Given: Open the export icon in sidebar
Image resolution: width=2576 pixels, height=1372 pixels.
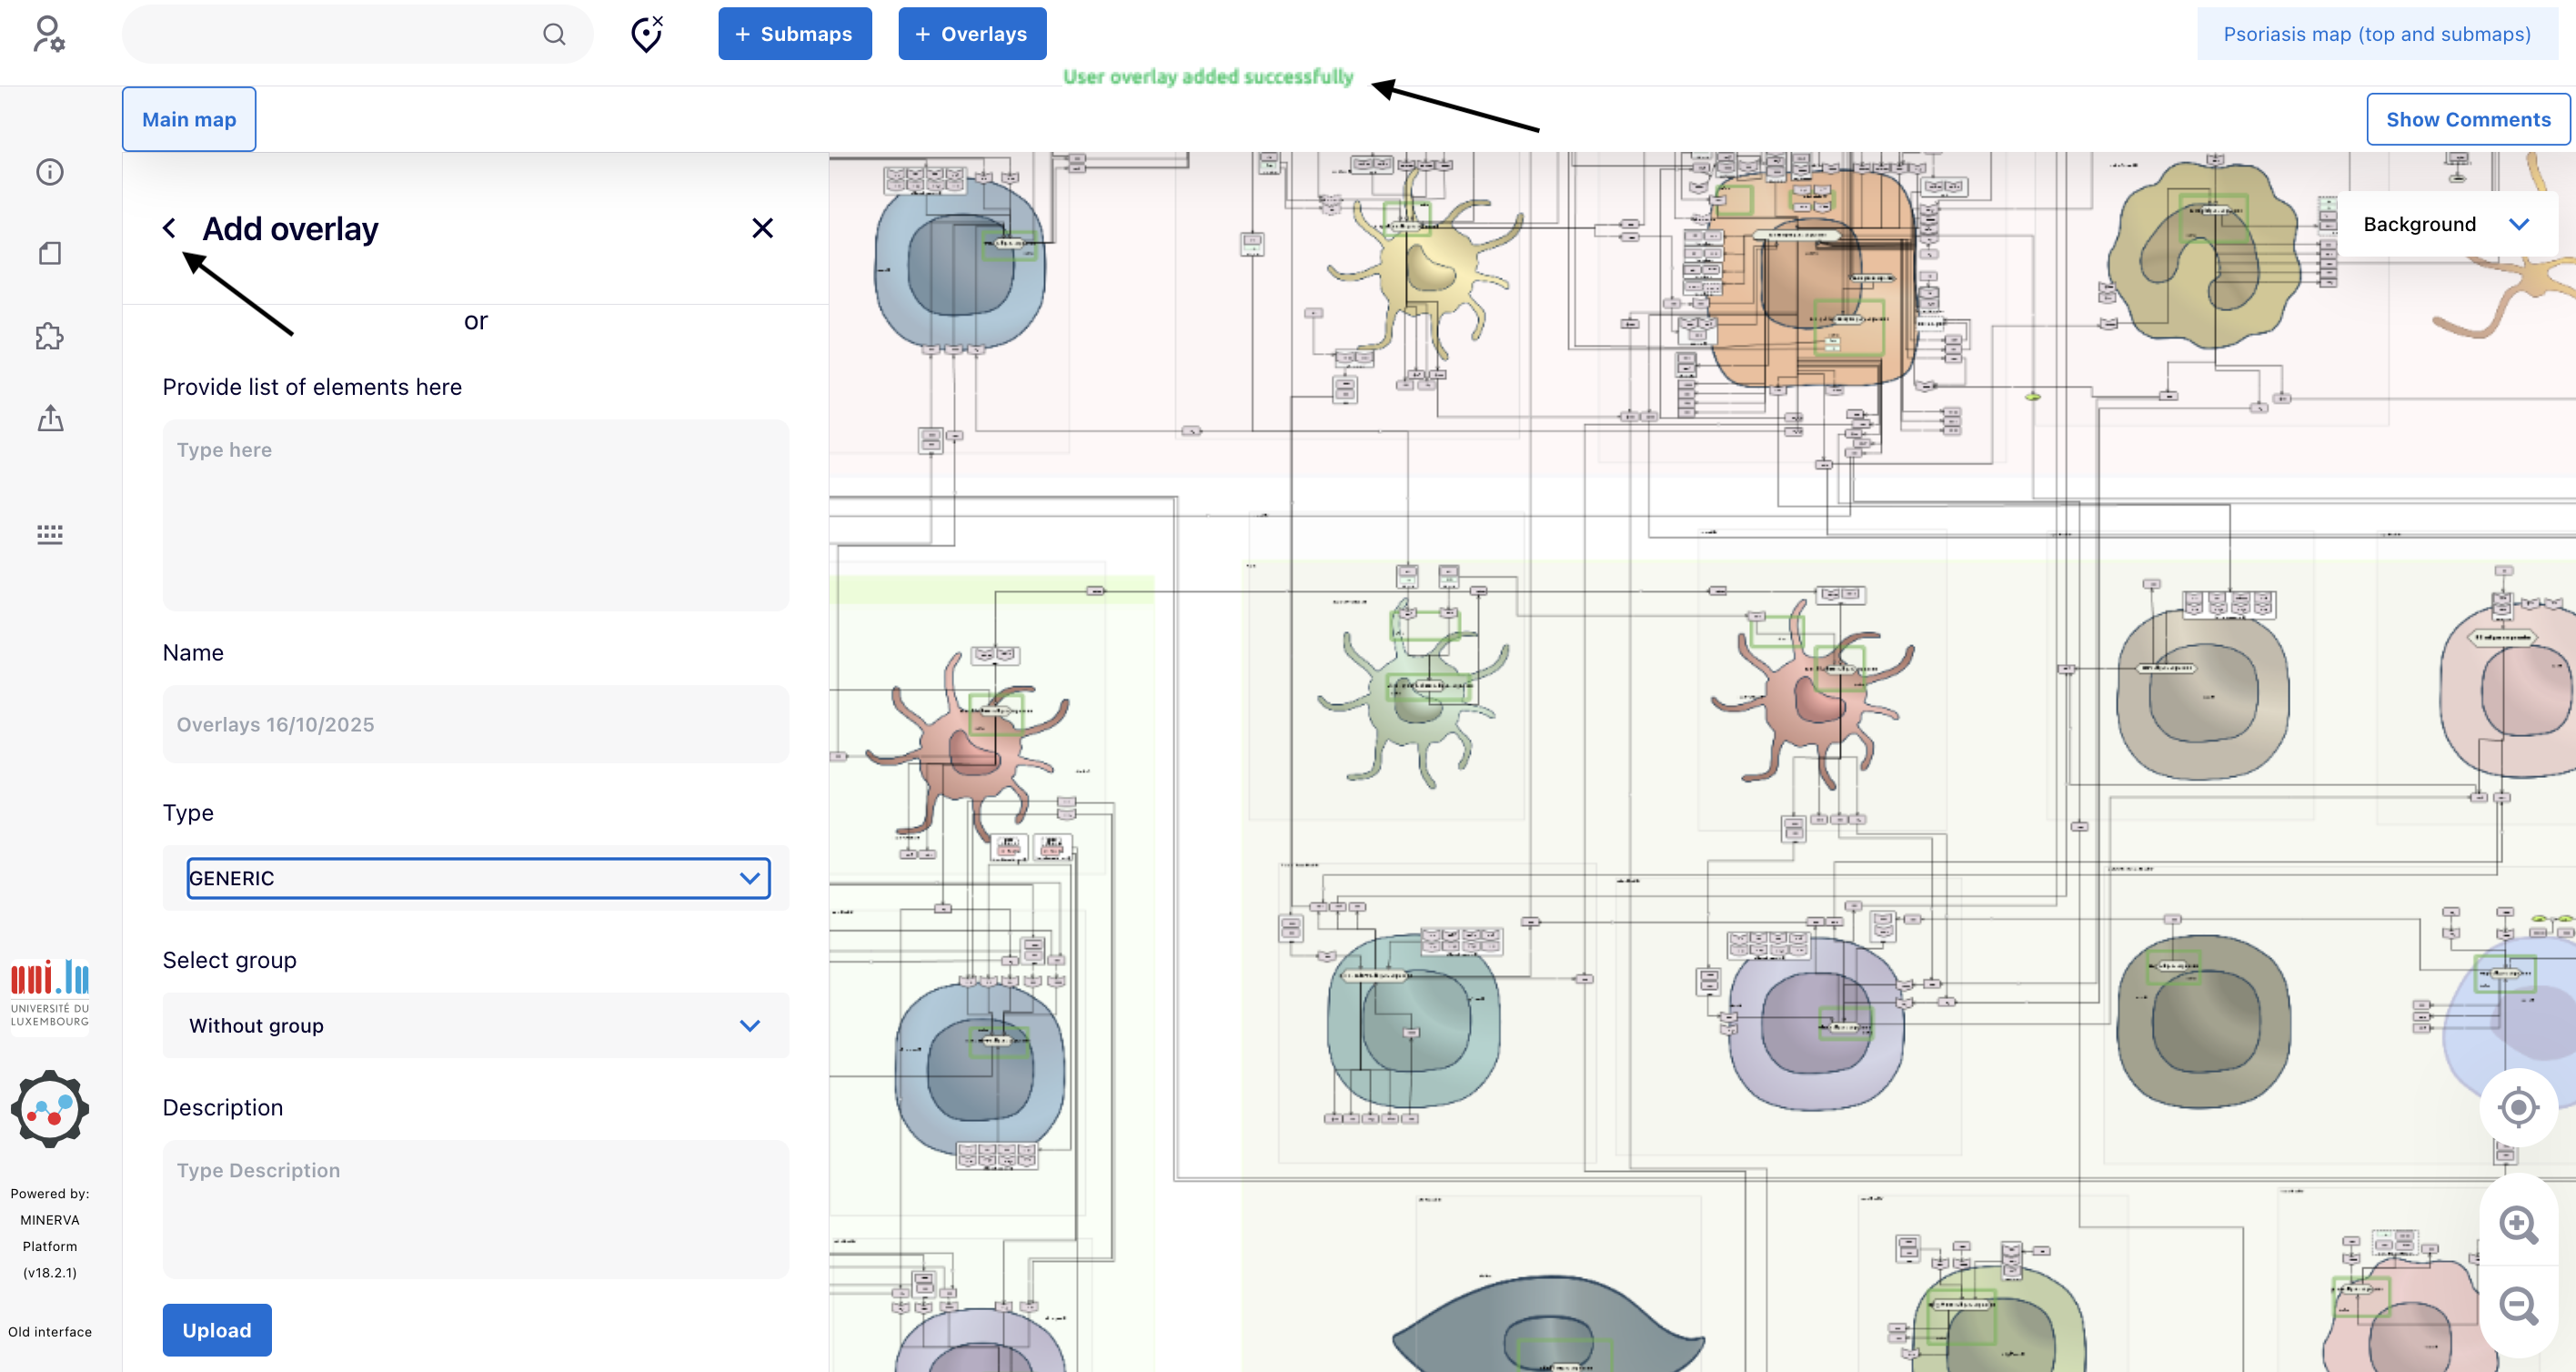Looking at the screenshot, I should 50,418.
